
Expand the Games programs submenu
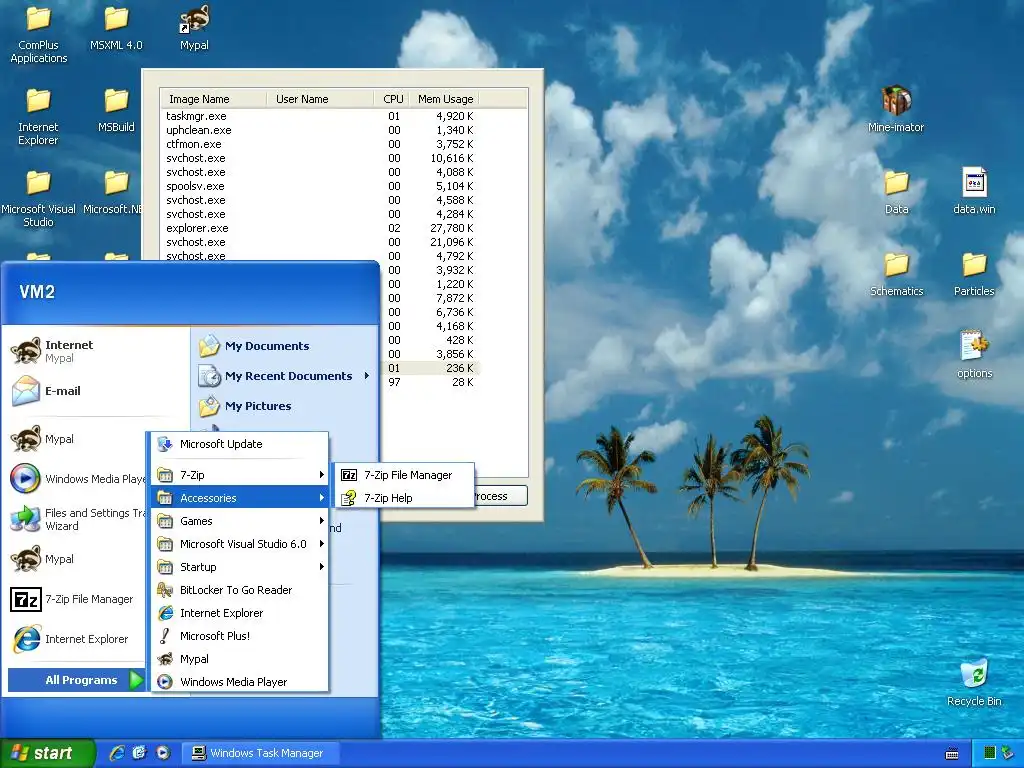point(240,520)
